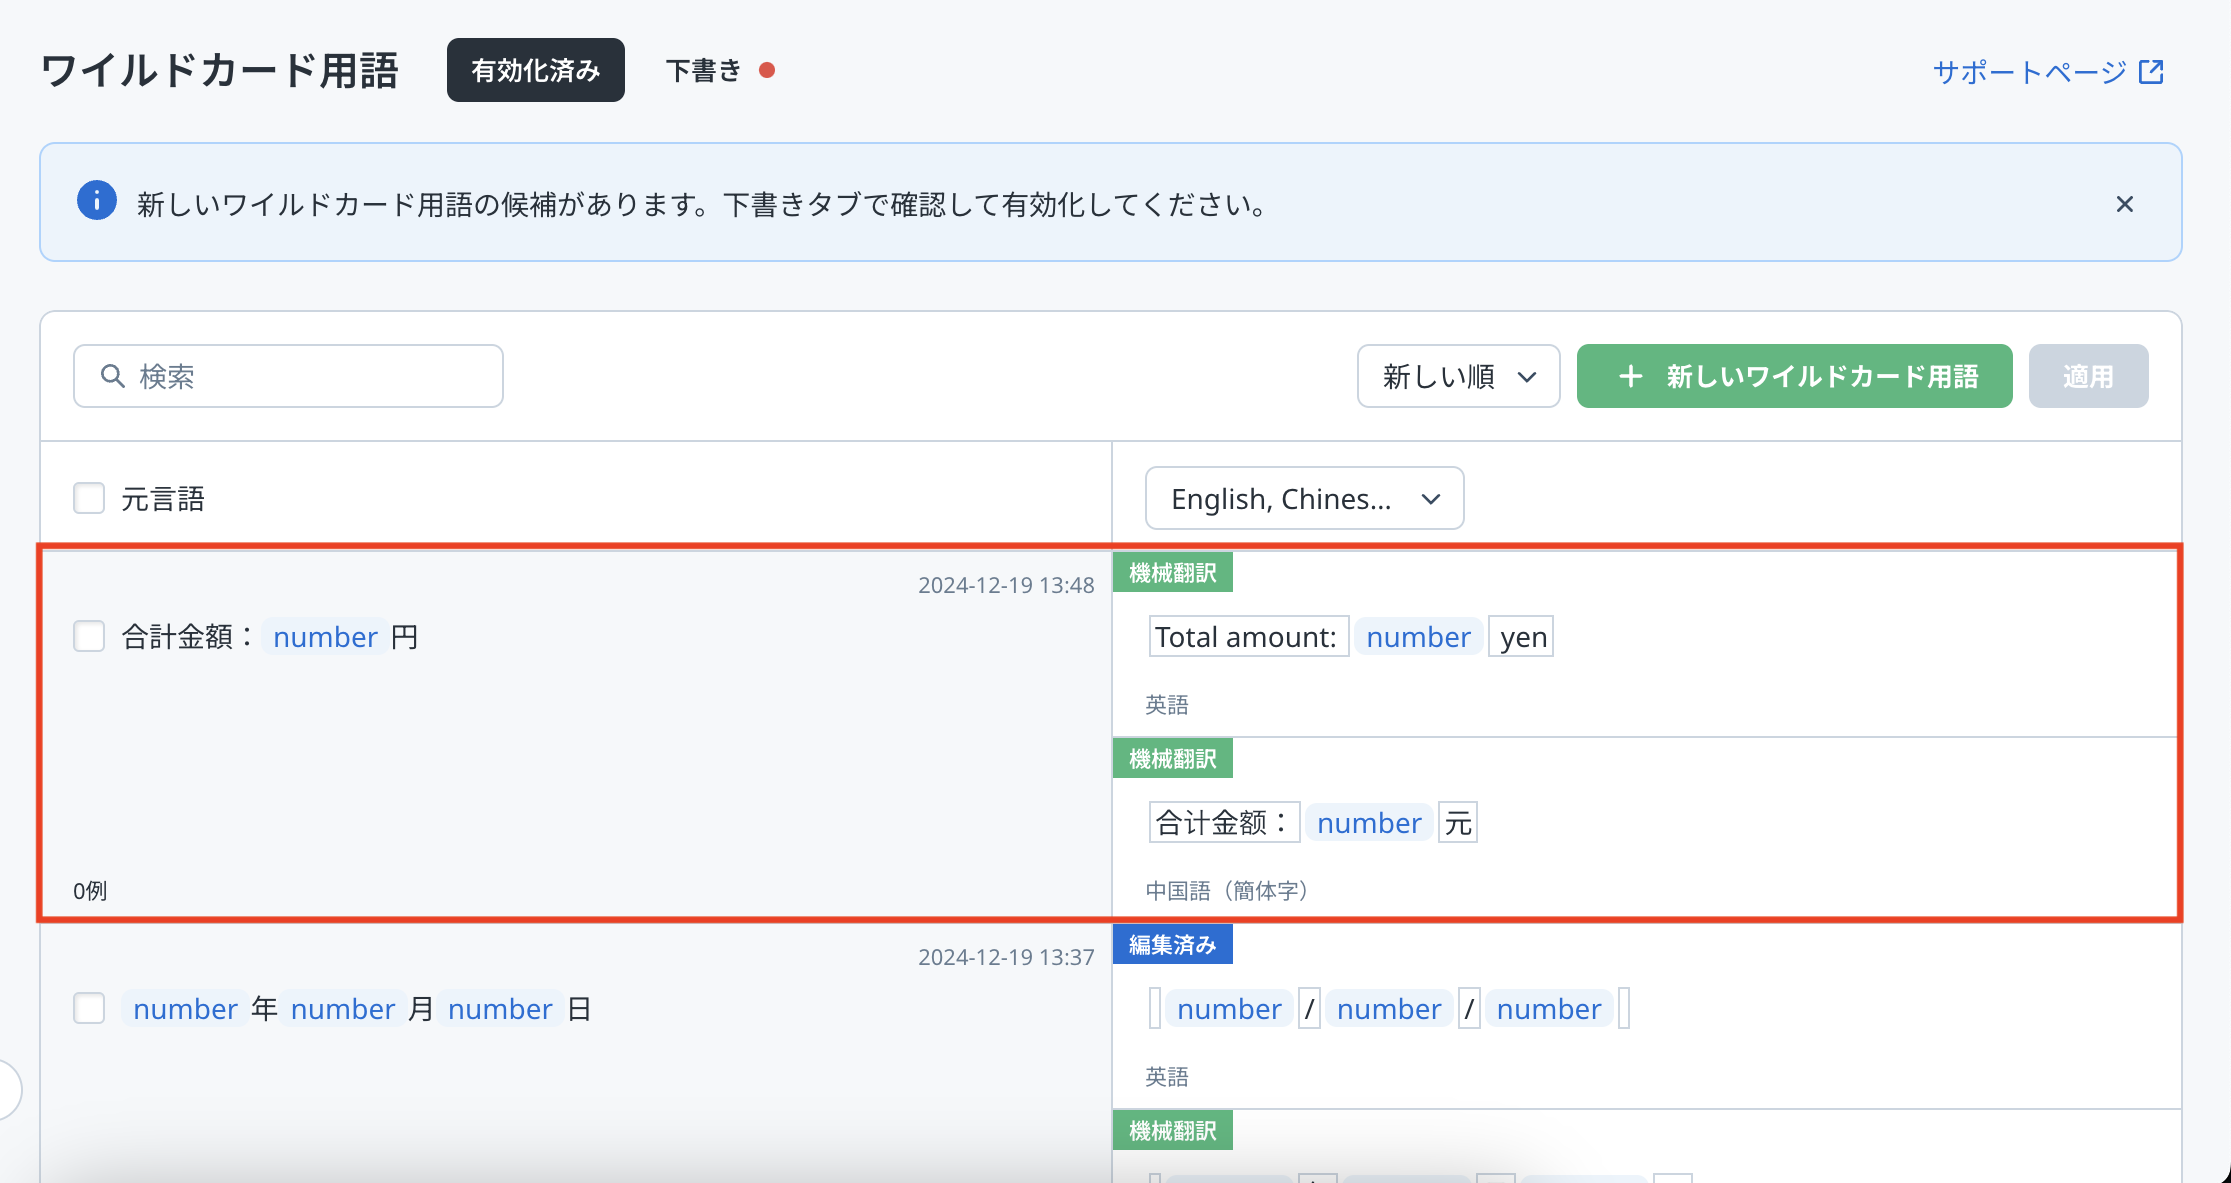Image resolution: width=2231 pixels, height=1183 pixels.
Task: Click the blue 編集済み badge
Action: point(1172,945)
